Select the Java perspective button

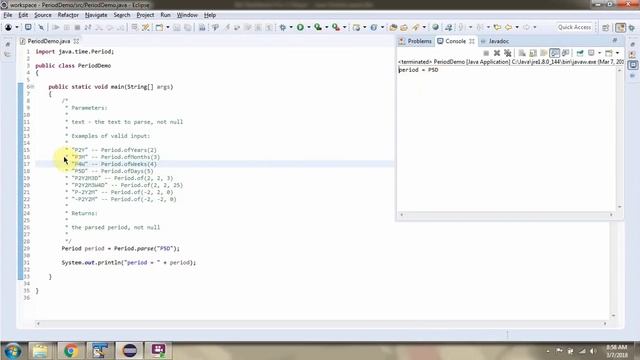point(620,27)
